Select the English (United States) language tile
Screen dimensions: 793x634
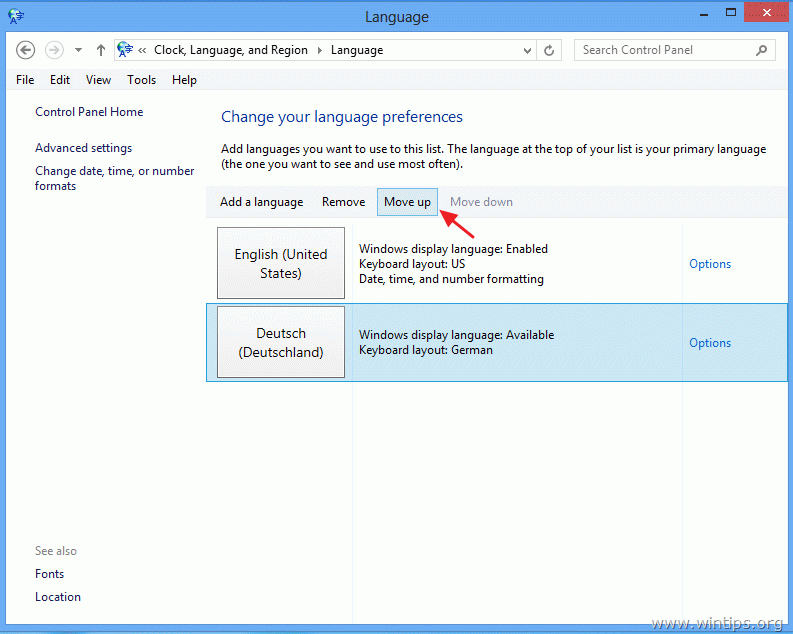[281, 263]
